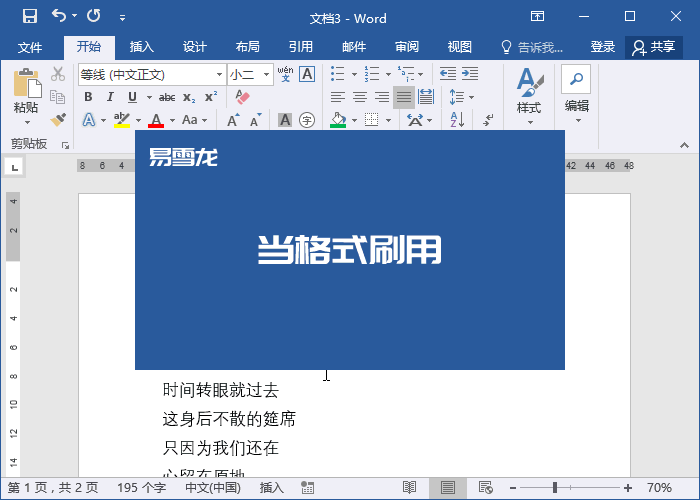Toggle Superscript formatting
Screen dimensions: 700x500
211,96
